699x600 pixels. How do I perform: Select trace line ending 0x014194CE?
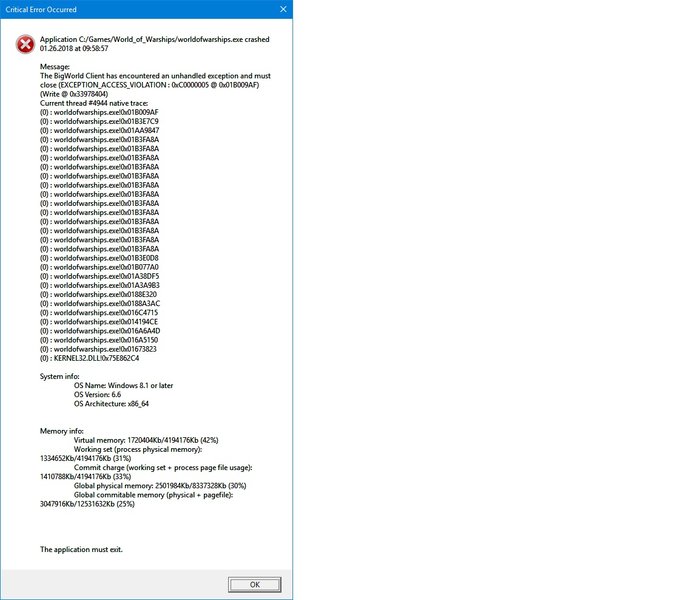coord(99,322)
